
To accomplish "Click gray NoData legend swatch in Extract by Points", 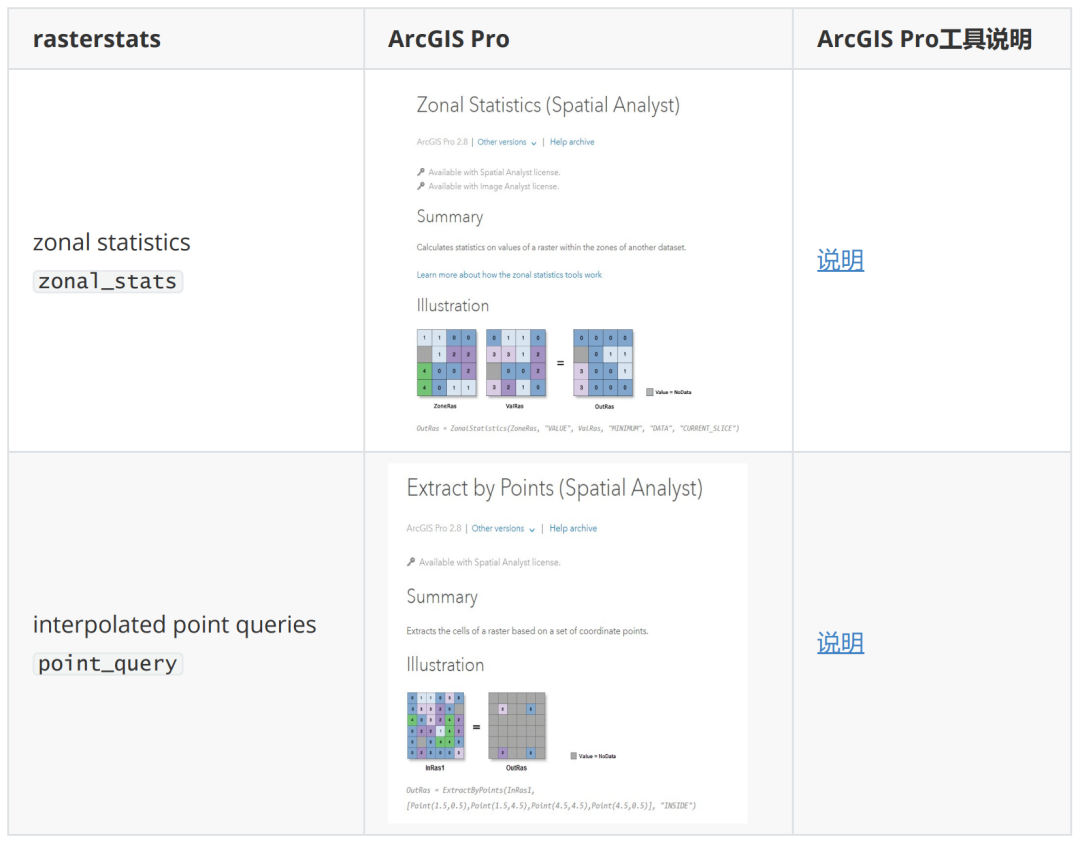I will click(573, 756).
